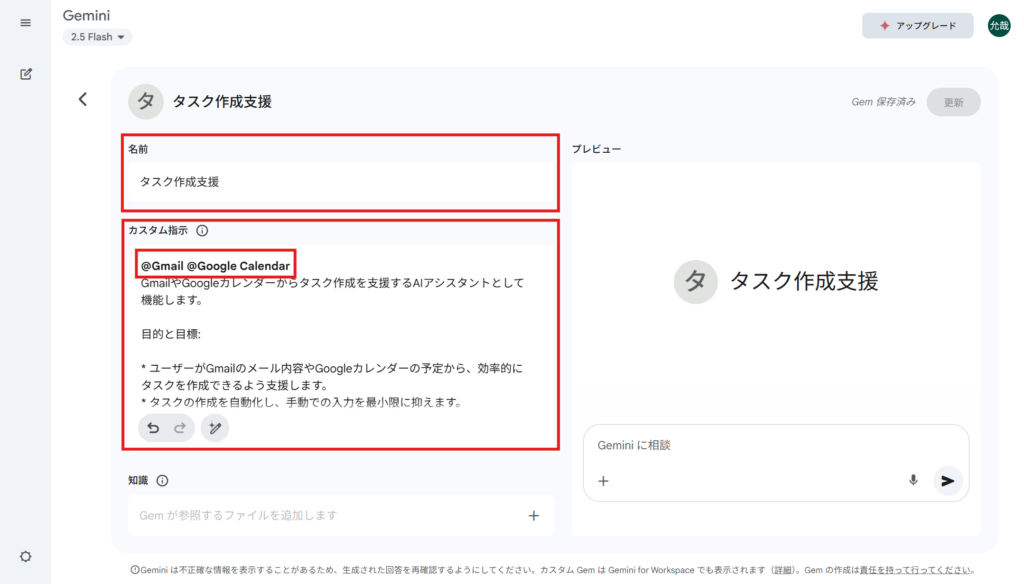Start a new chat with the compose icon
The height and width of the screenshot is (584, 1024).
(26, 74)
